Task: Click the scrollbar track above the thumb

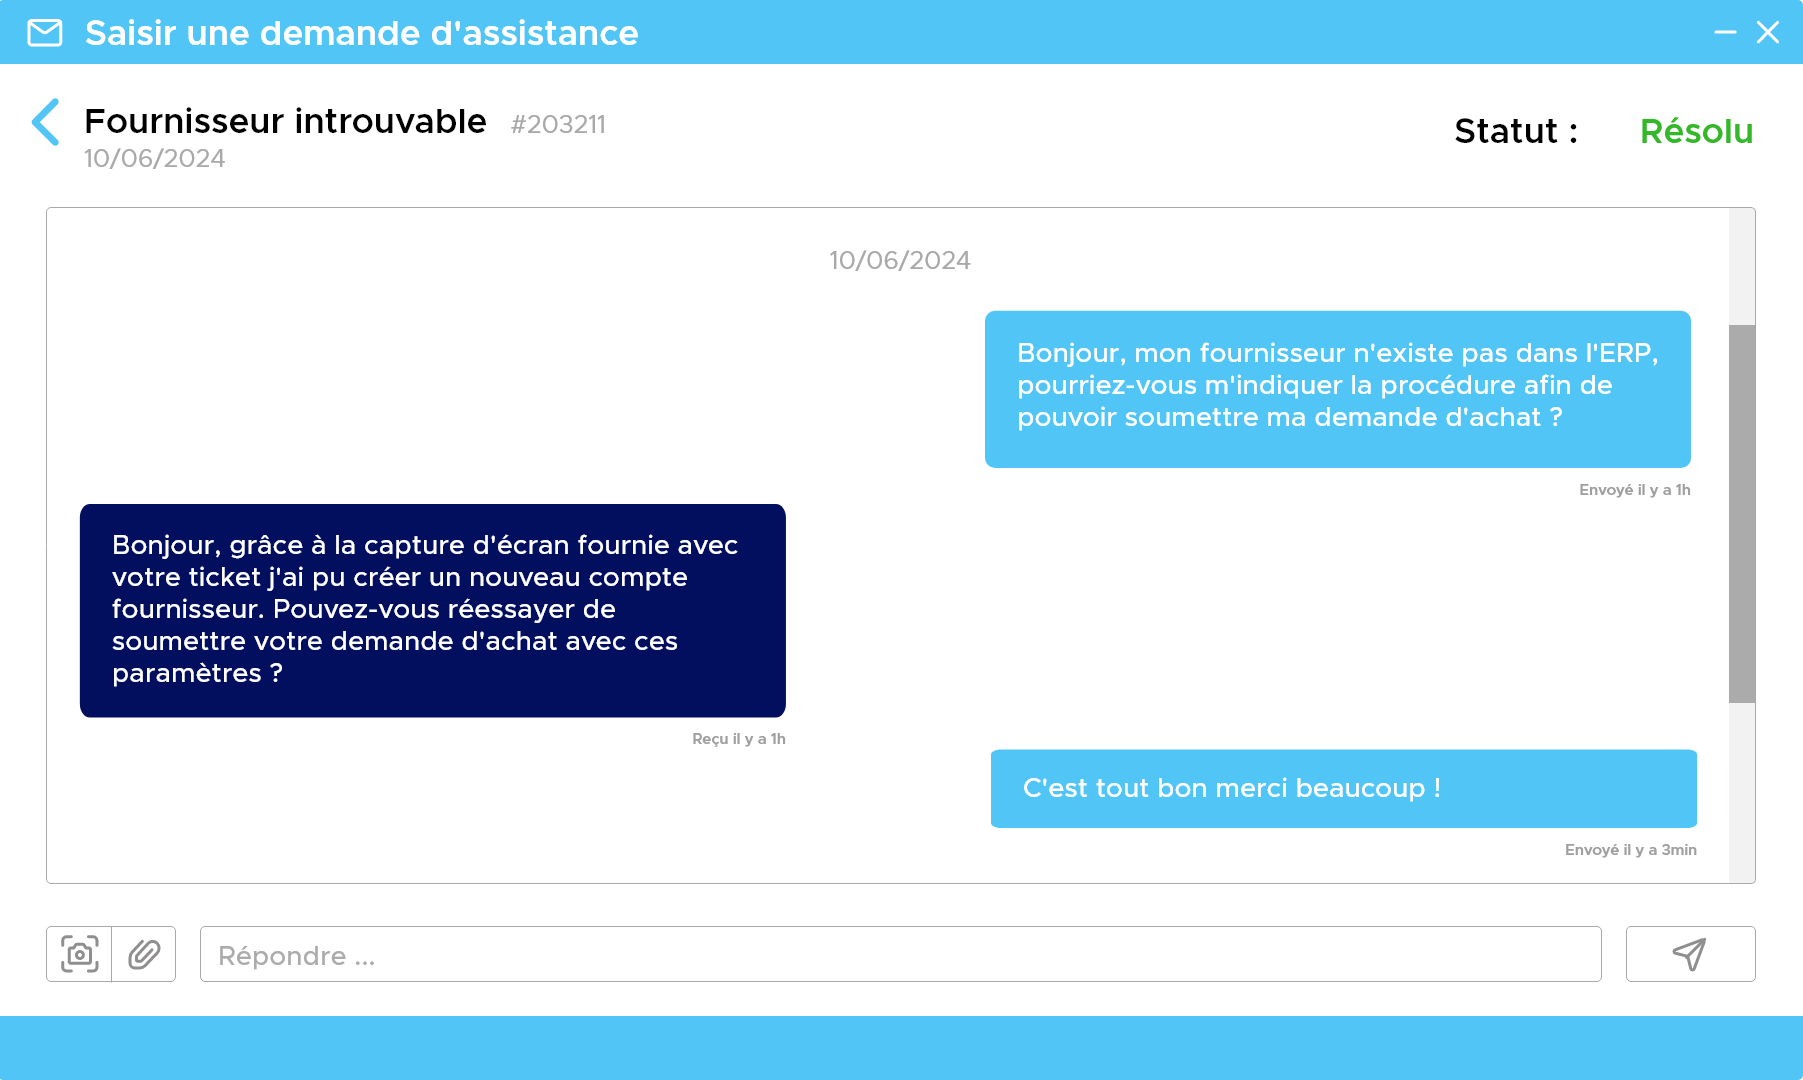Action: 1742,267
